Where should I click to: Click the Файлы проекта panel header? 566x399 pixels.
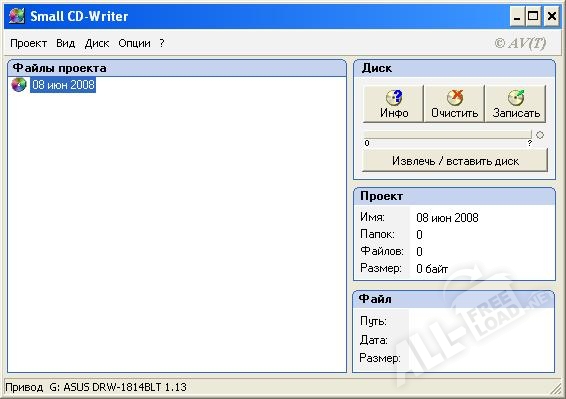pos(177,68)
